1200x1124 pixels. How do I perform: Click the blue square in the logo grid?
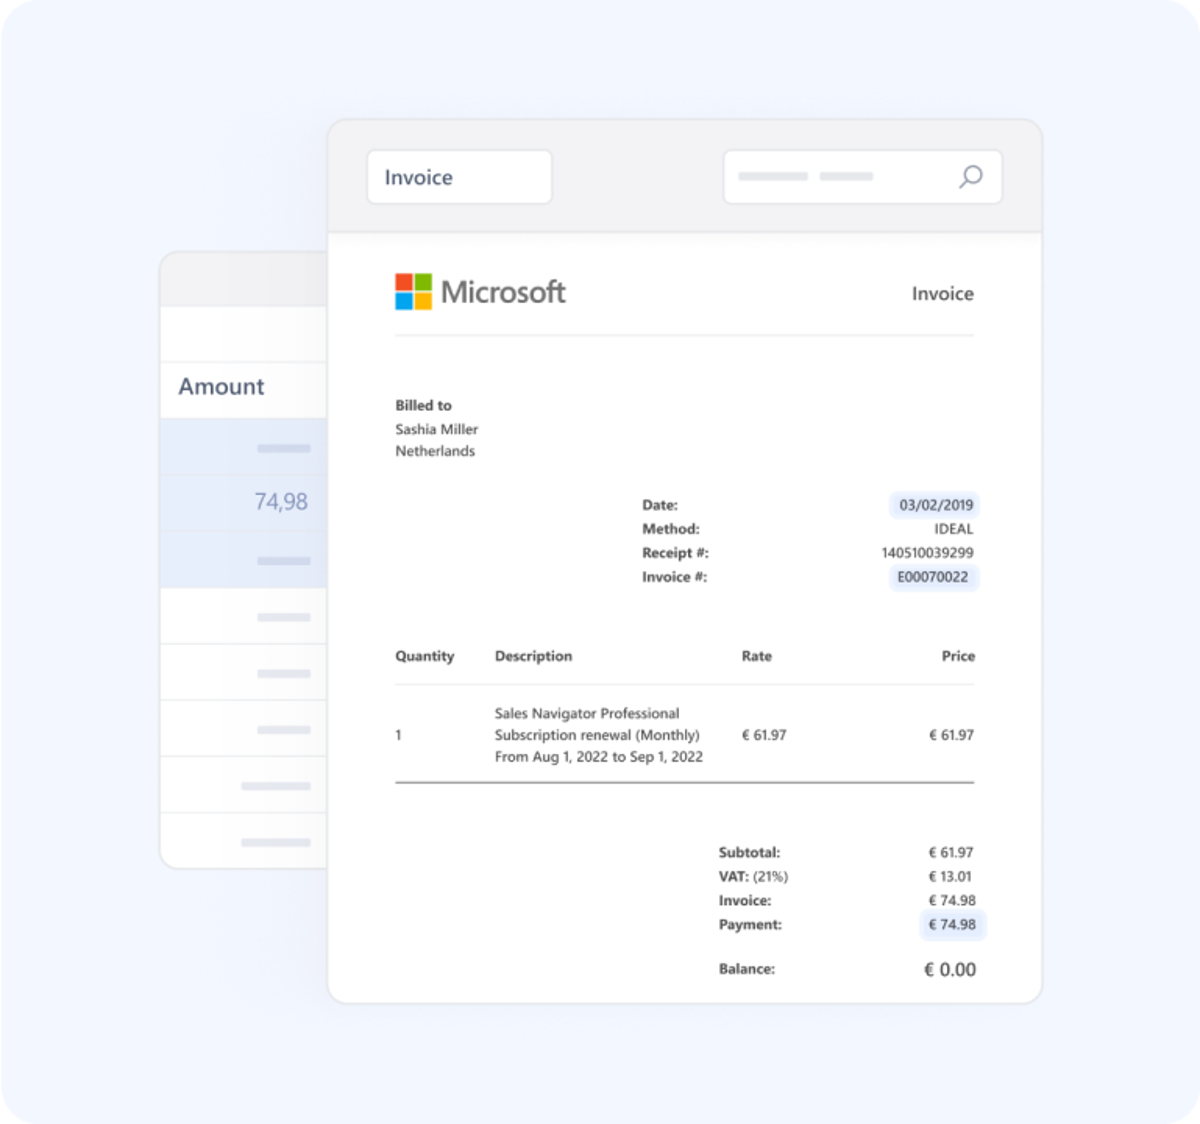pos(406,301)
